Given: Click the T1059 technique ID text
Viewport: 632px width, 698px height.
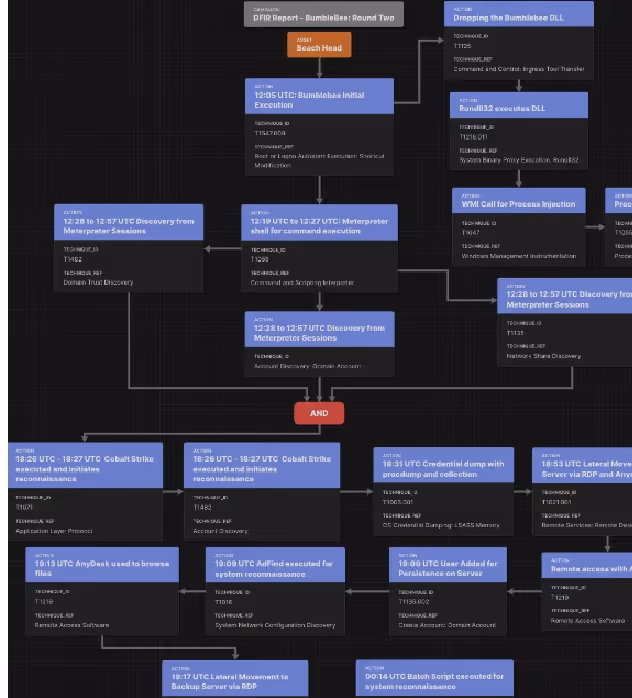Looking at the screenshot, I should click(259, 260).
